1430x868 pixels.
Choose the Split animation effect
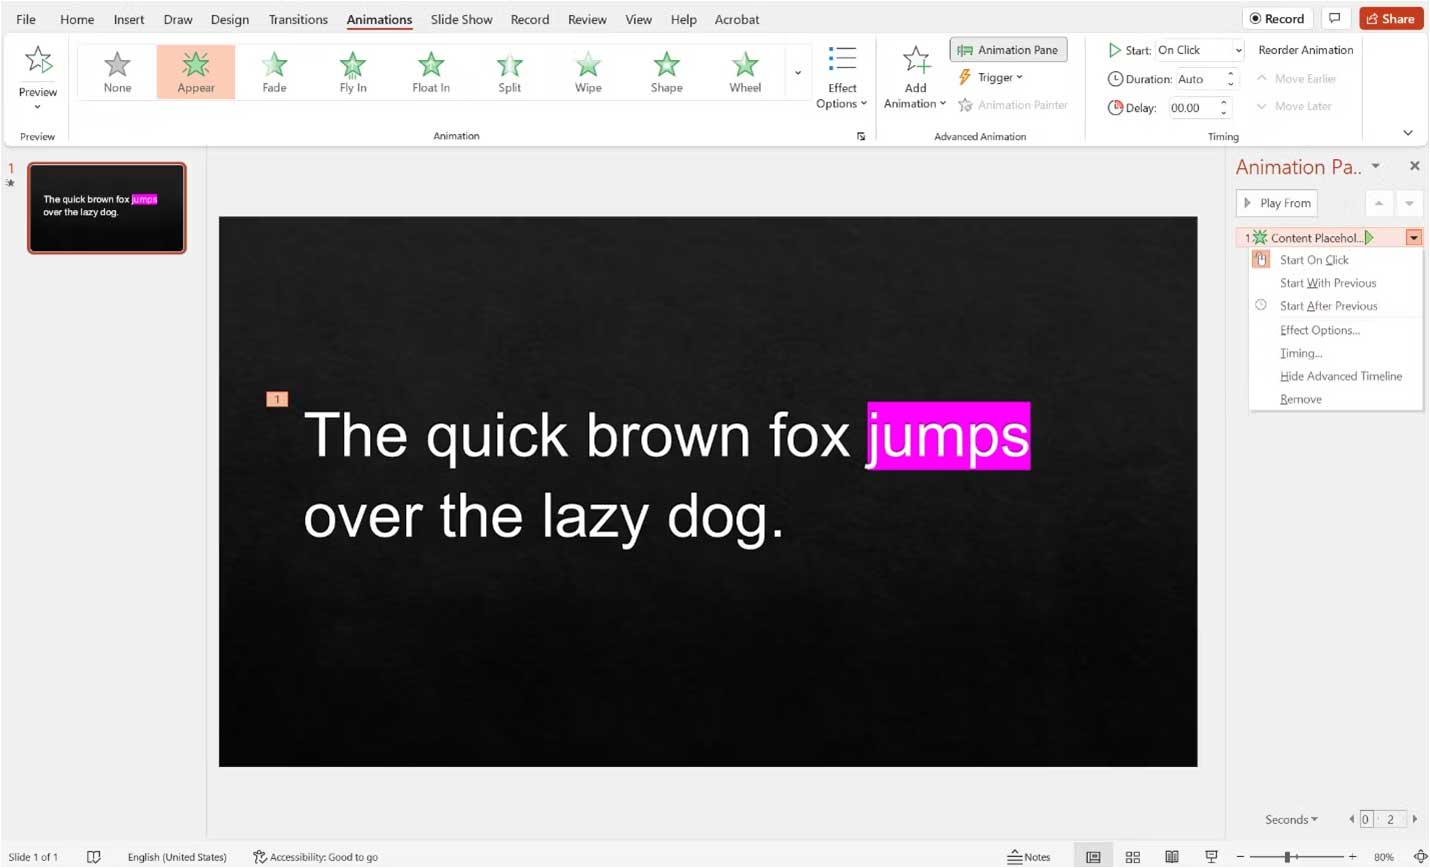coord(509,72)
